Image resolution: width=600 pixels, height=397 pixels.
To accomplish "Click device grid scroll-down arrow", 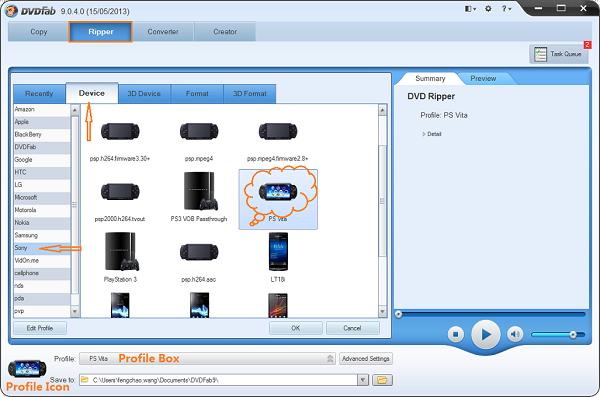I will [382, 312].
